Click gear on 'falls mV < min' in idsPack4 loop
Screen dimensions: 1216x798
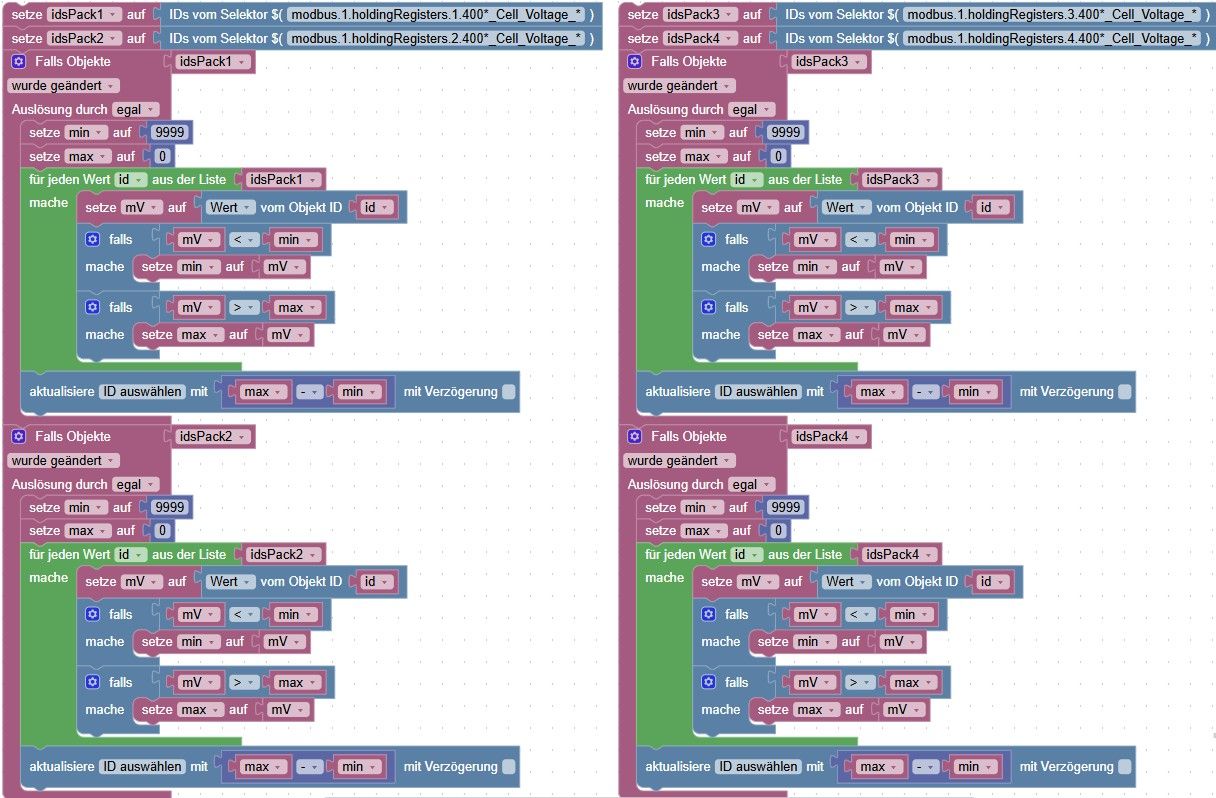point(709,614)
